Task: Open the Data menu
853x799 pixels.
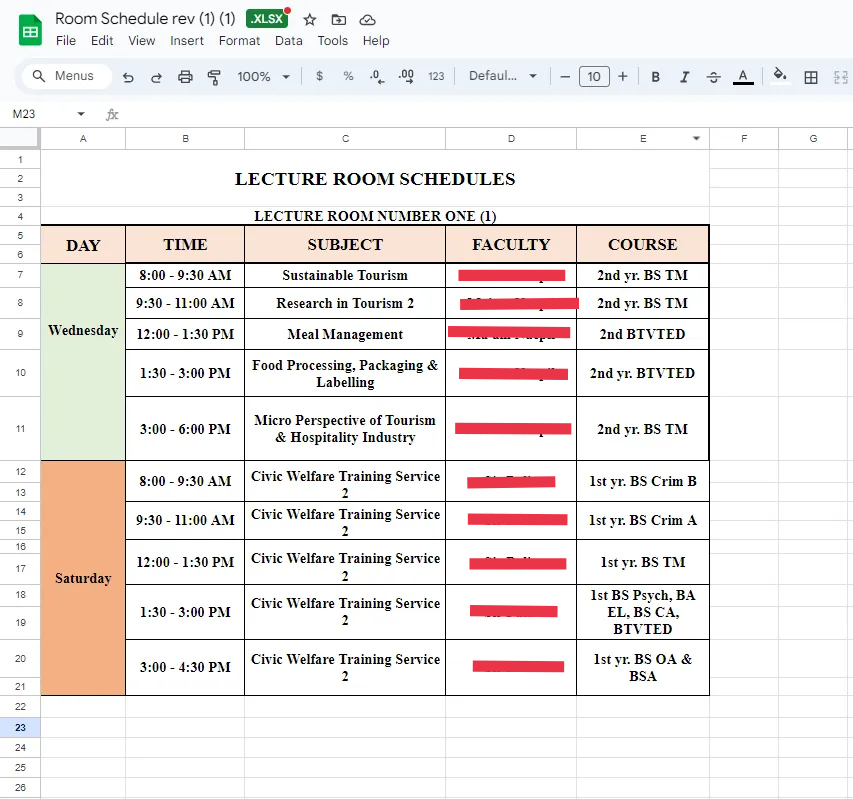Action: click(x=288, y=41)
